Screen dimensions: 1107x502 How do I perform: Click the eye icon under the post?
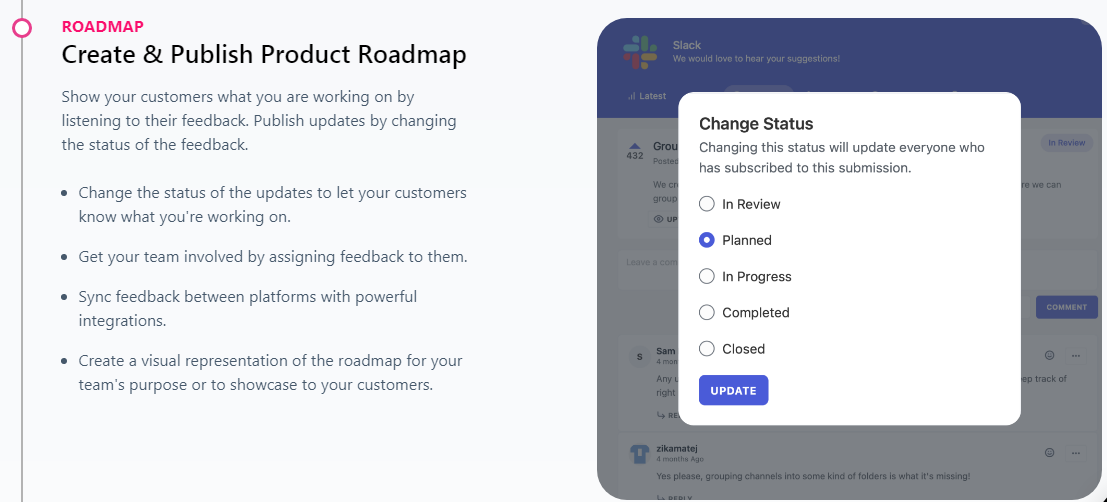(658, 219)
